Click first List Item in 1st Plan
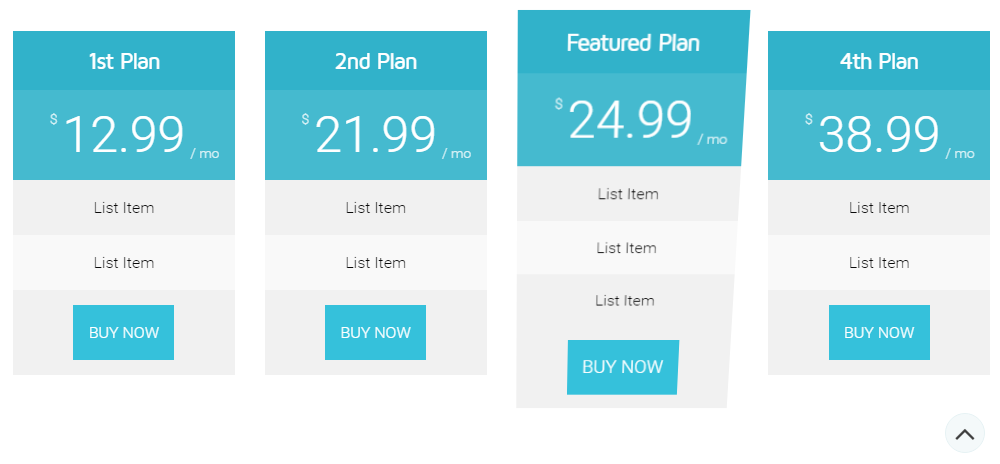This screenshot has width=1000, height=464. (124, 208)
